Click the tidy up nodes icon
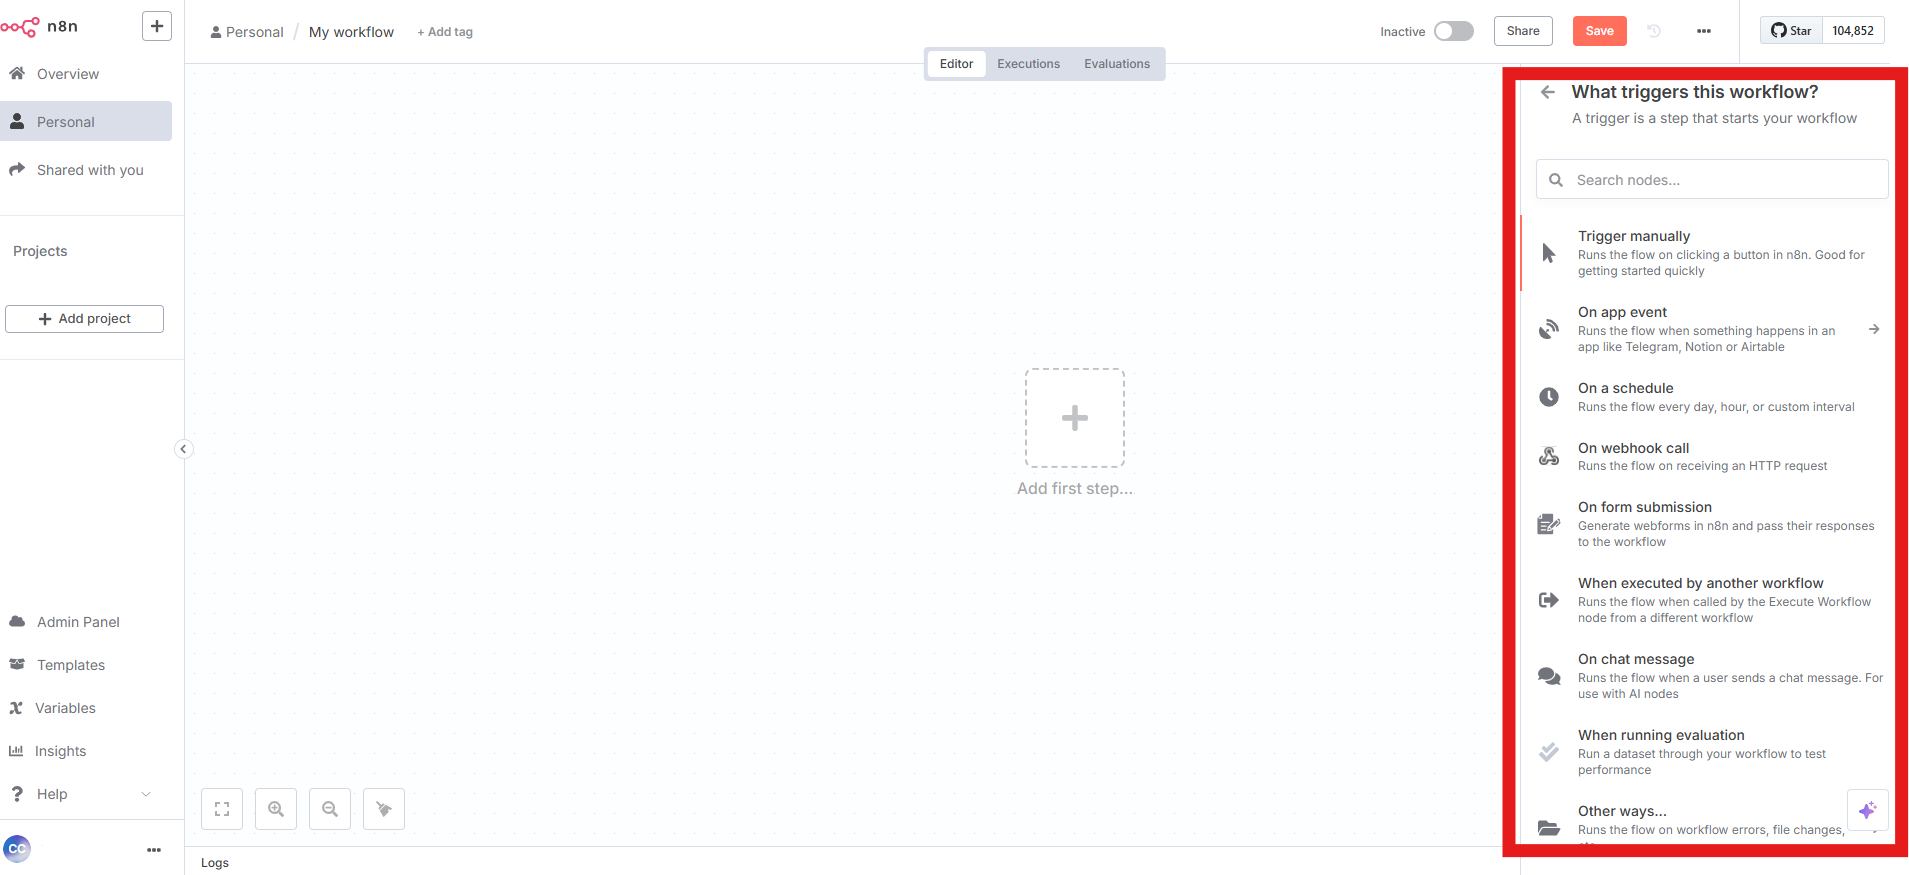The height and width of the screenshot is (875, 1909). 384,809
